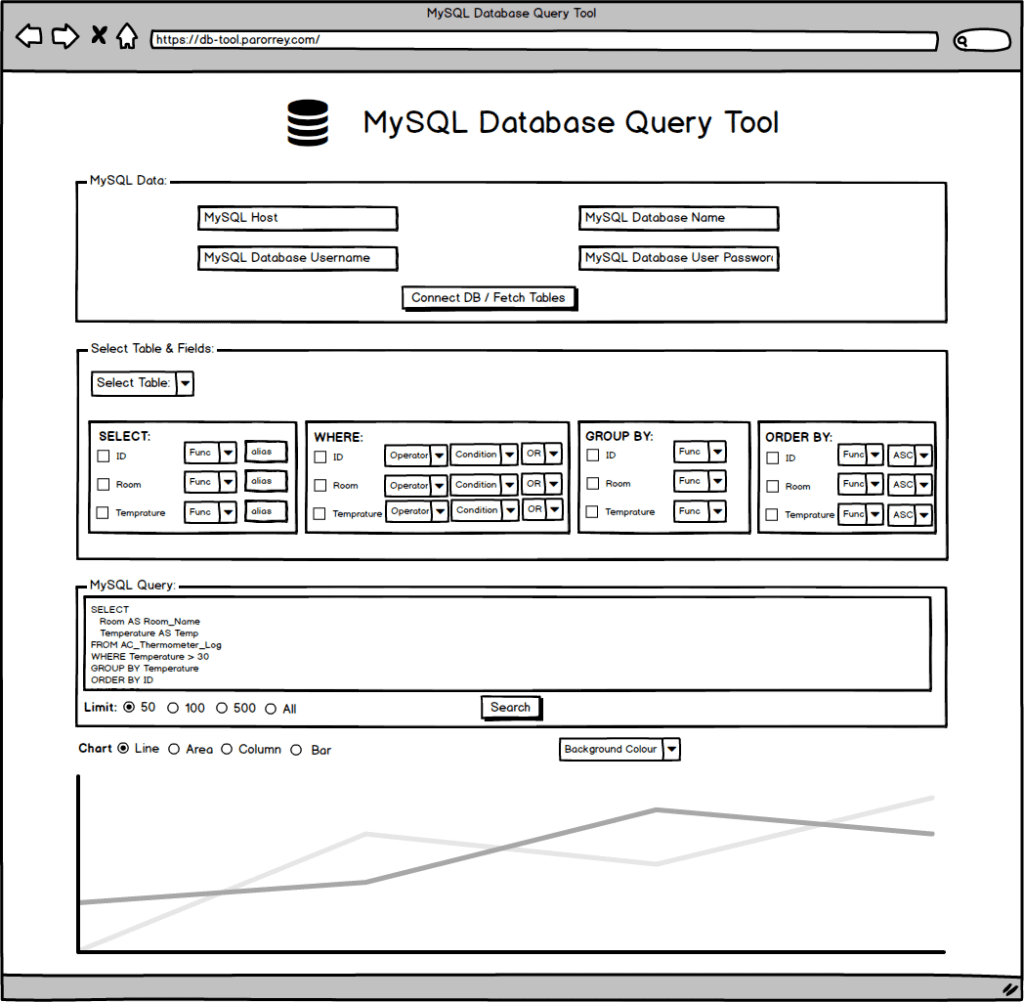Select the Bar chart radio button
The width and height of the screenshot is (1024, 1002).
coord(296,751)
